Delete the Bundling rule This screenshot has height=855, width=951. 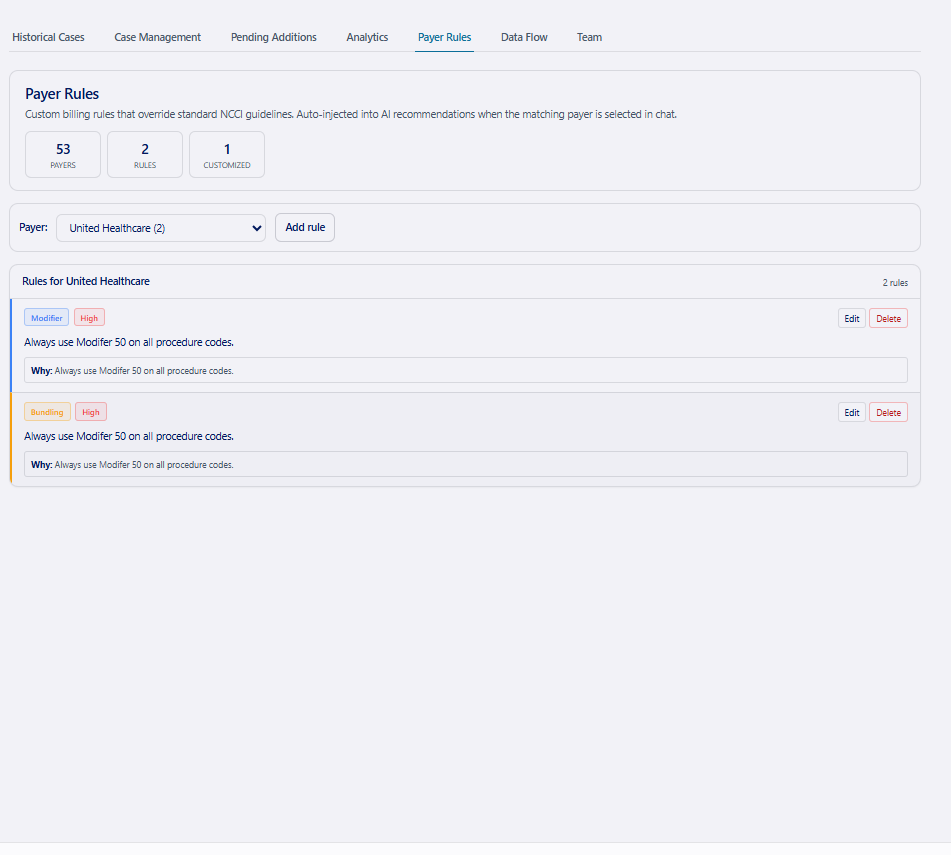[x=888, y=412]
